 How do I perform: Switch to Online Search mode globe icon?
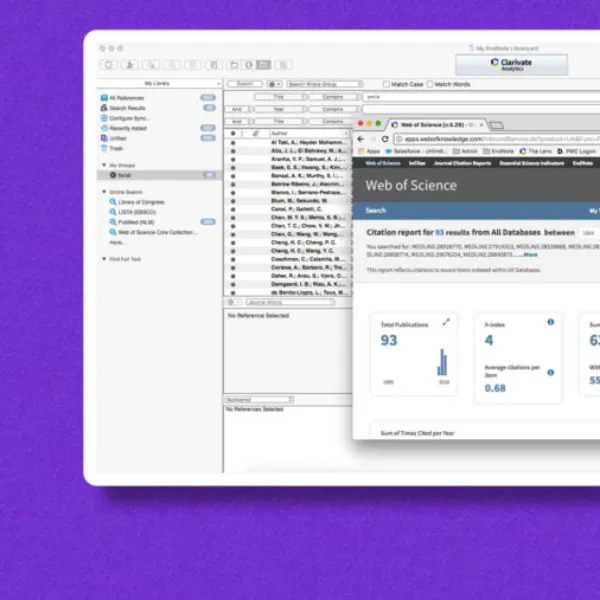coord(249,65)
